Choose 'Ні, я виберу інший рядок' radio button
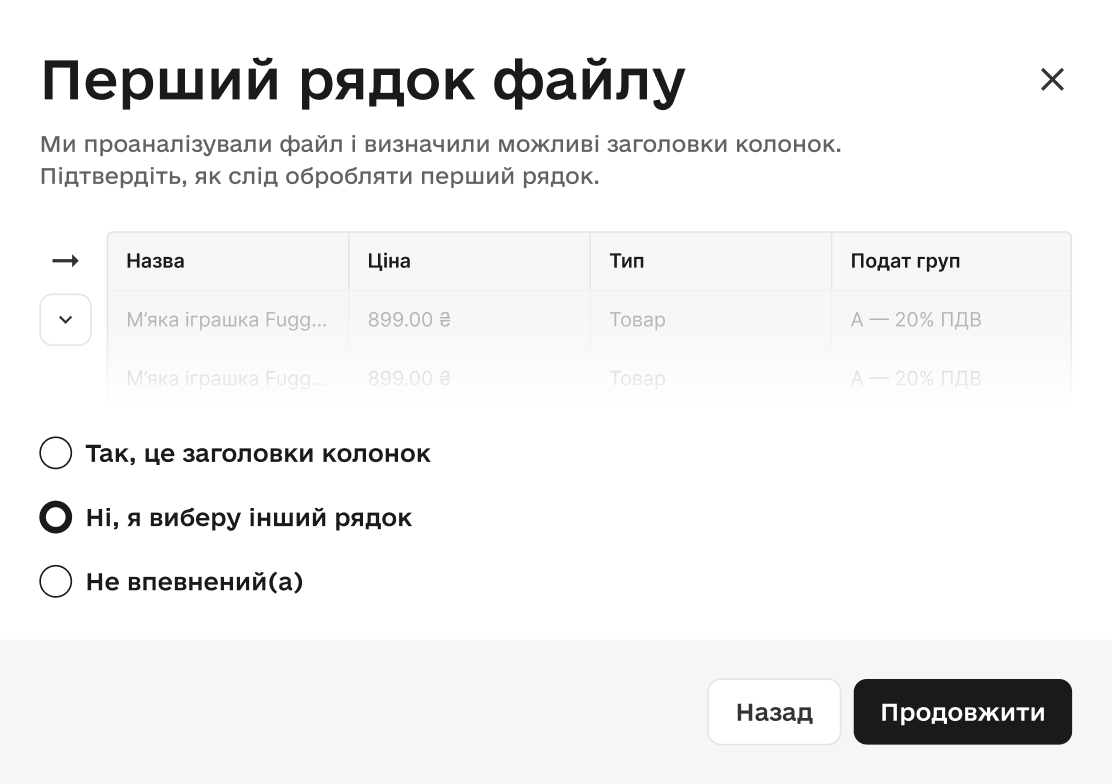Screen dimensions: 1112x784 point(55,517)
